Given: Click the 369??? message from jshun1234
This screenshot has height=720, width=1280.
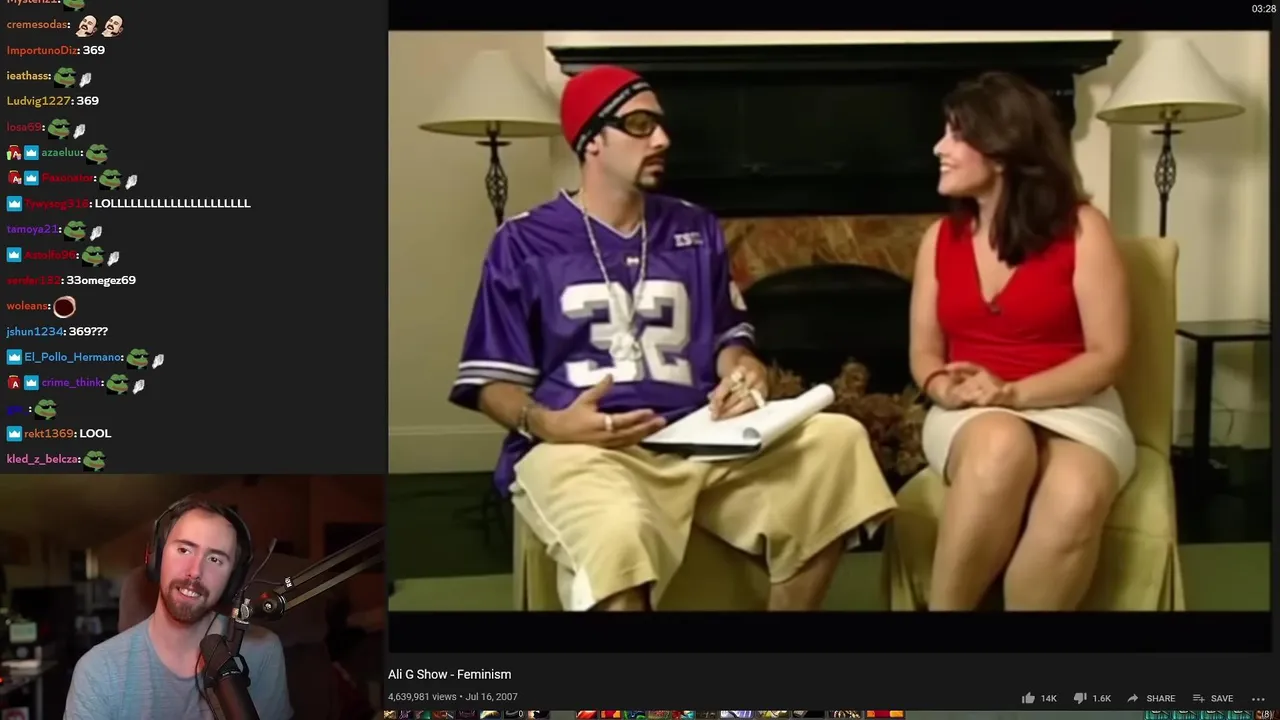Looking at the screenshot, I should 88,331.
